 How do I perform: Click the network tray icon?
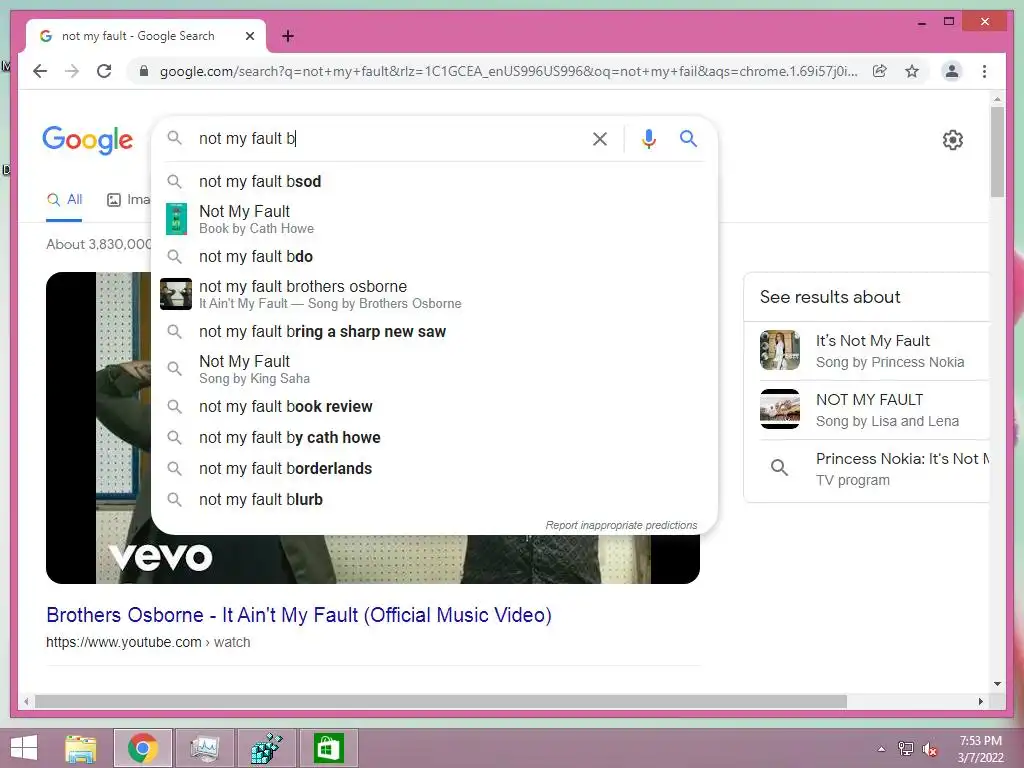click(x=905, y=749)
